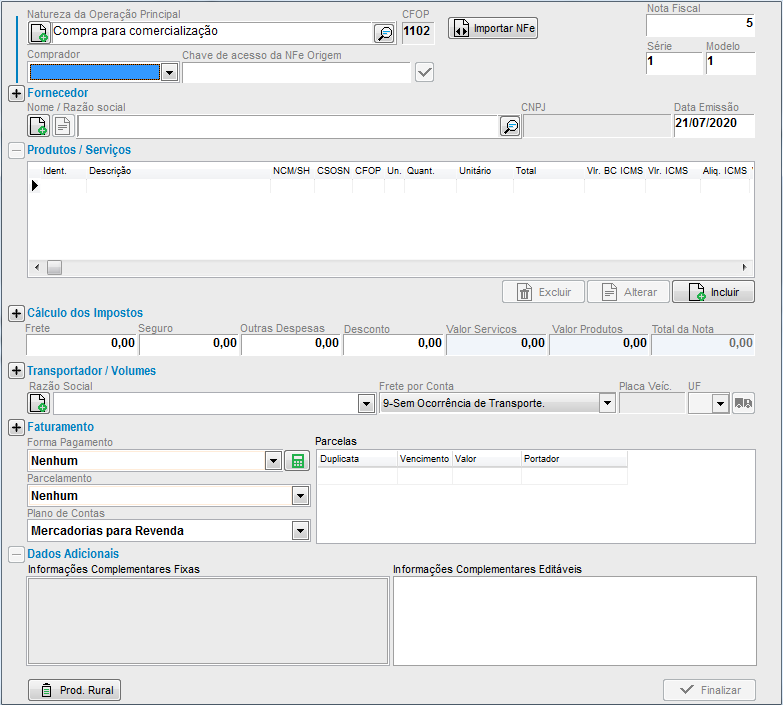Open the Comprador dropdown
The width and height of the screenshot is (783, 705).
(x=169, y=72)
